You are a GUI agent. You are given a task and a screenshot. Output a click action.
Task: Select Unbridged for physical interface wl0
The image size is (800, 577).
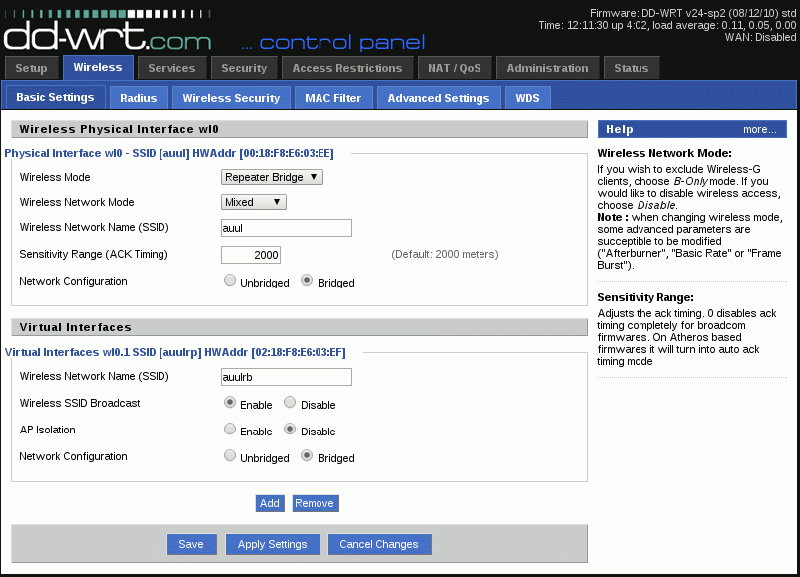click(x=230, y=280)
